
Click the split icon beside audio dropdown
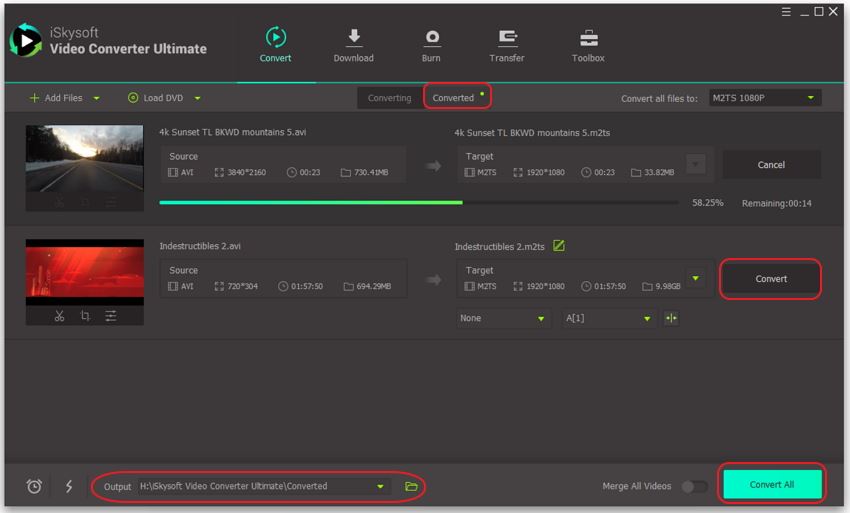[x=671, y=318]
